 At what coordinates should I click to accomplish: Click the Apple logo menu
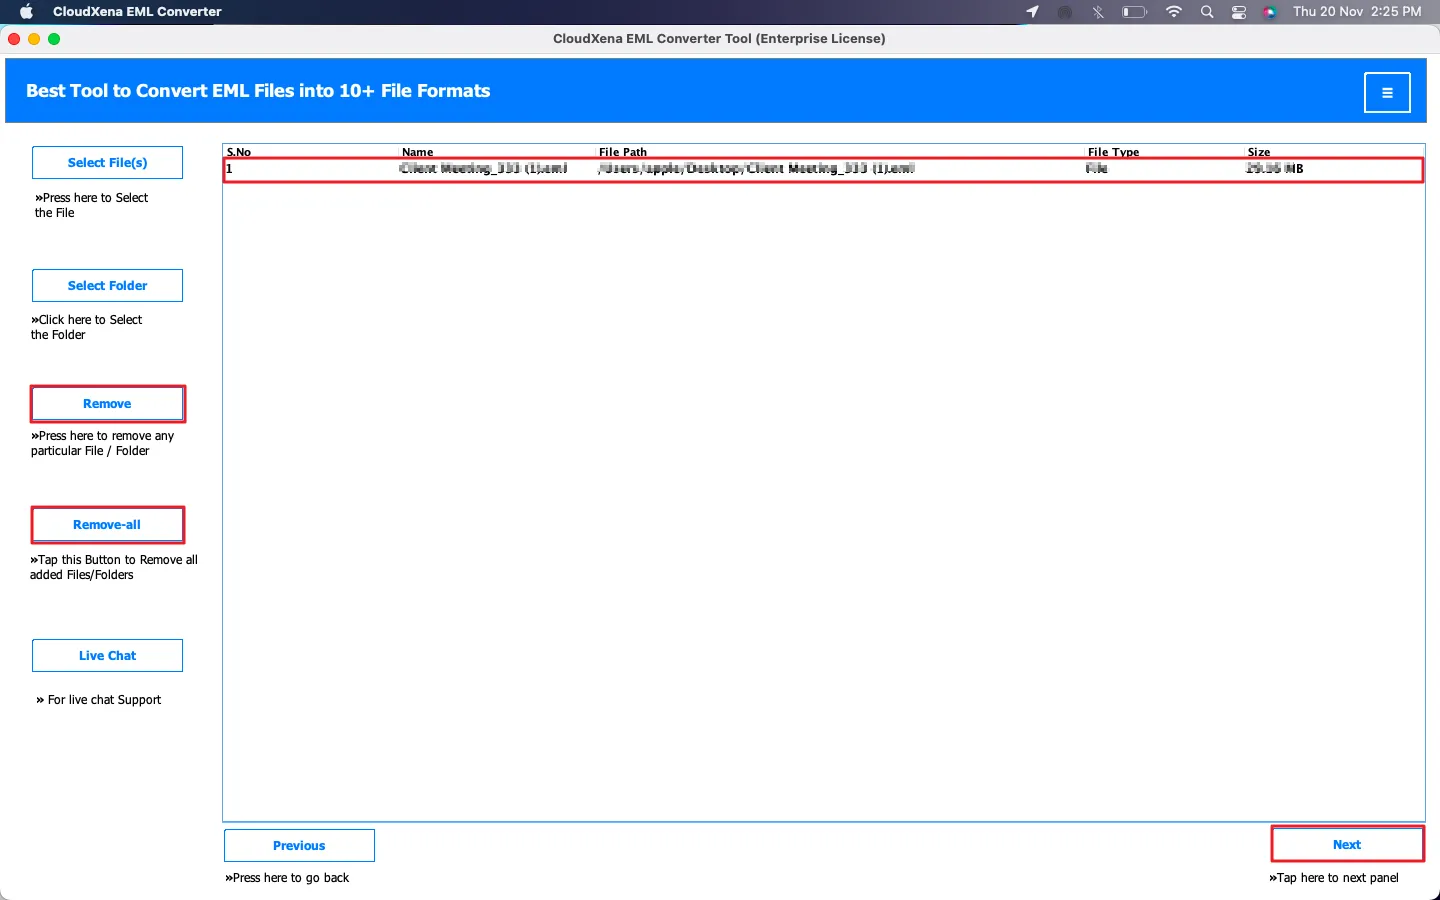[x=27, y=12]
